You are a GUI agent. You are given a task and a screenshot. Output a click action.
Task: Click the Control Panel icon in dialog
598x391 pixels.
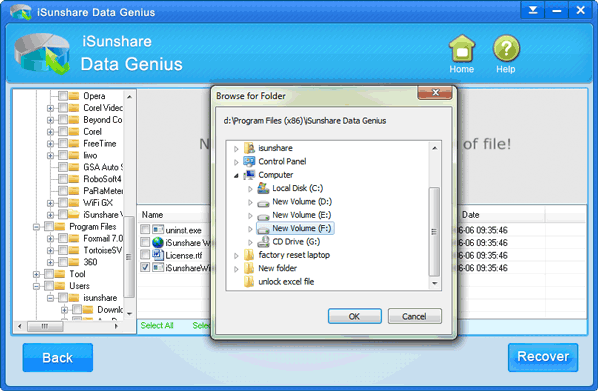coord(249,161)
